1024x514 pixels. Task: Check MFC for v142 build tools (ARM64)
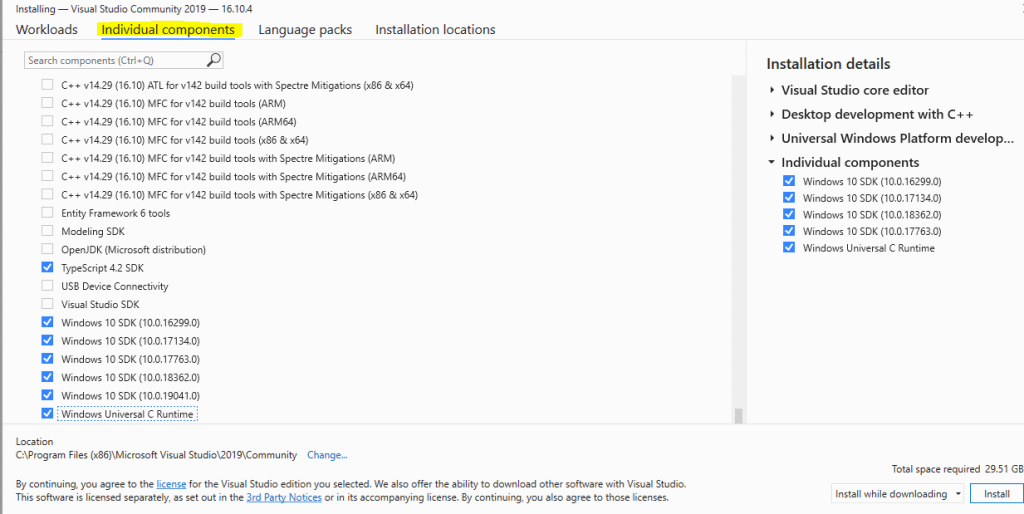47,121
